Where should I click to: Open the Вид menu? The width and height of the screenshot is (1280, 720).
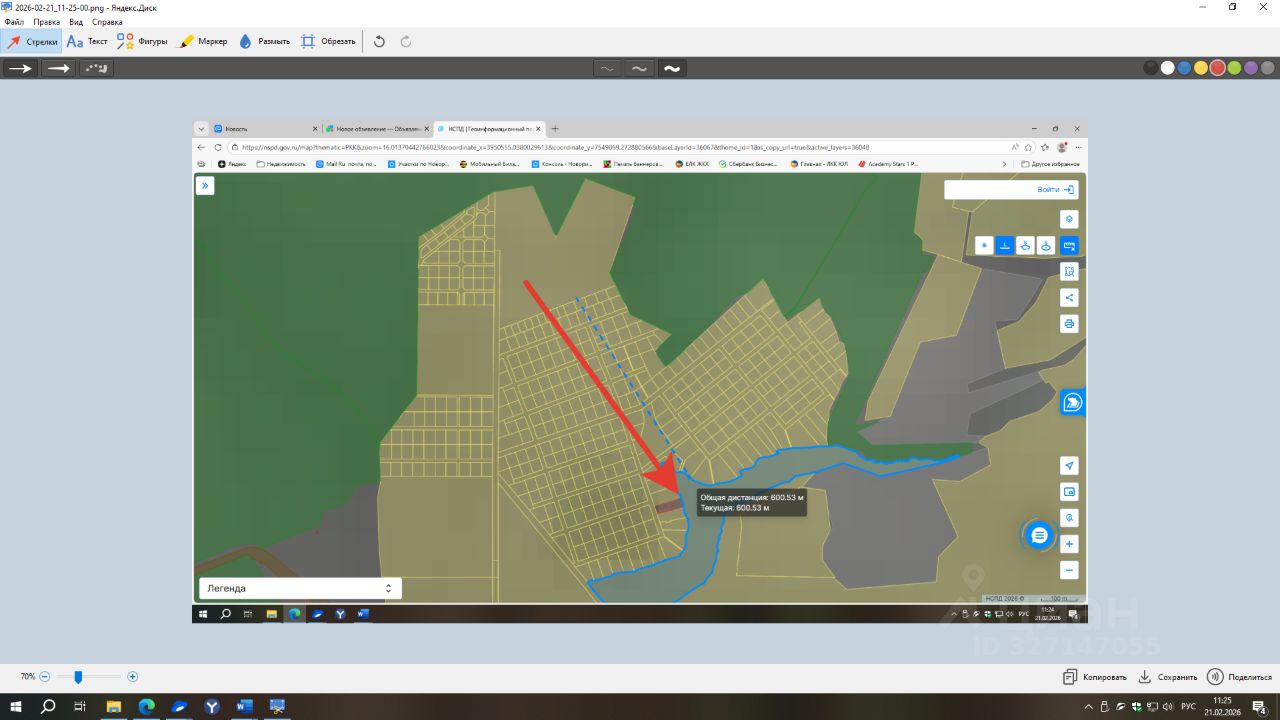[x=76, y=21]
